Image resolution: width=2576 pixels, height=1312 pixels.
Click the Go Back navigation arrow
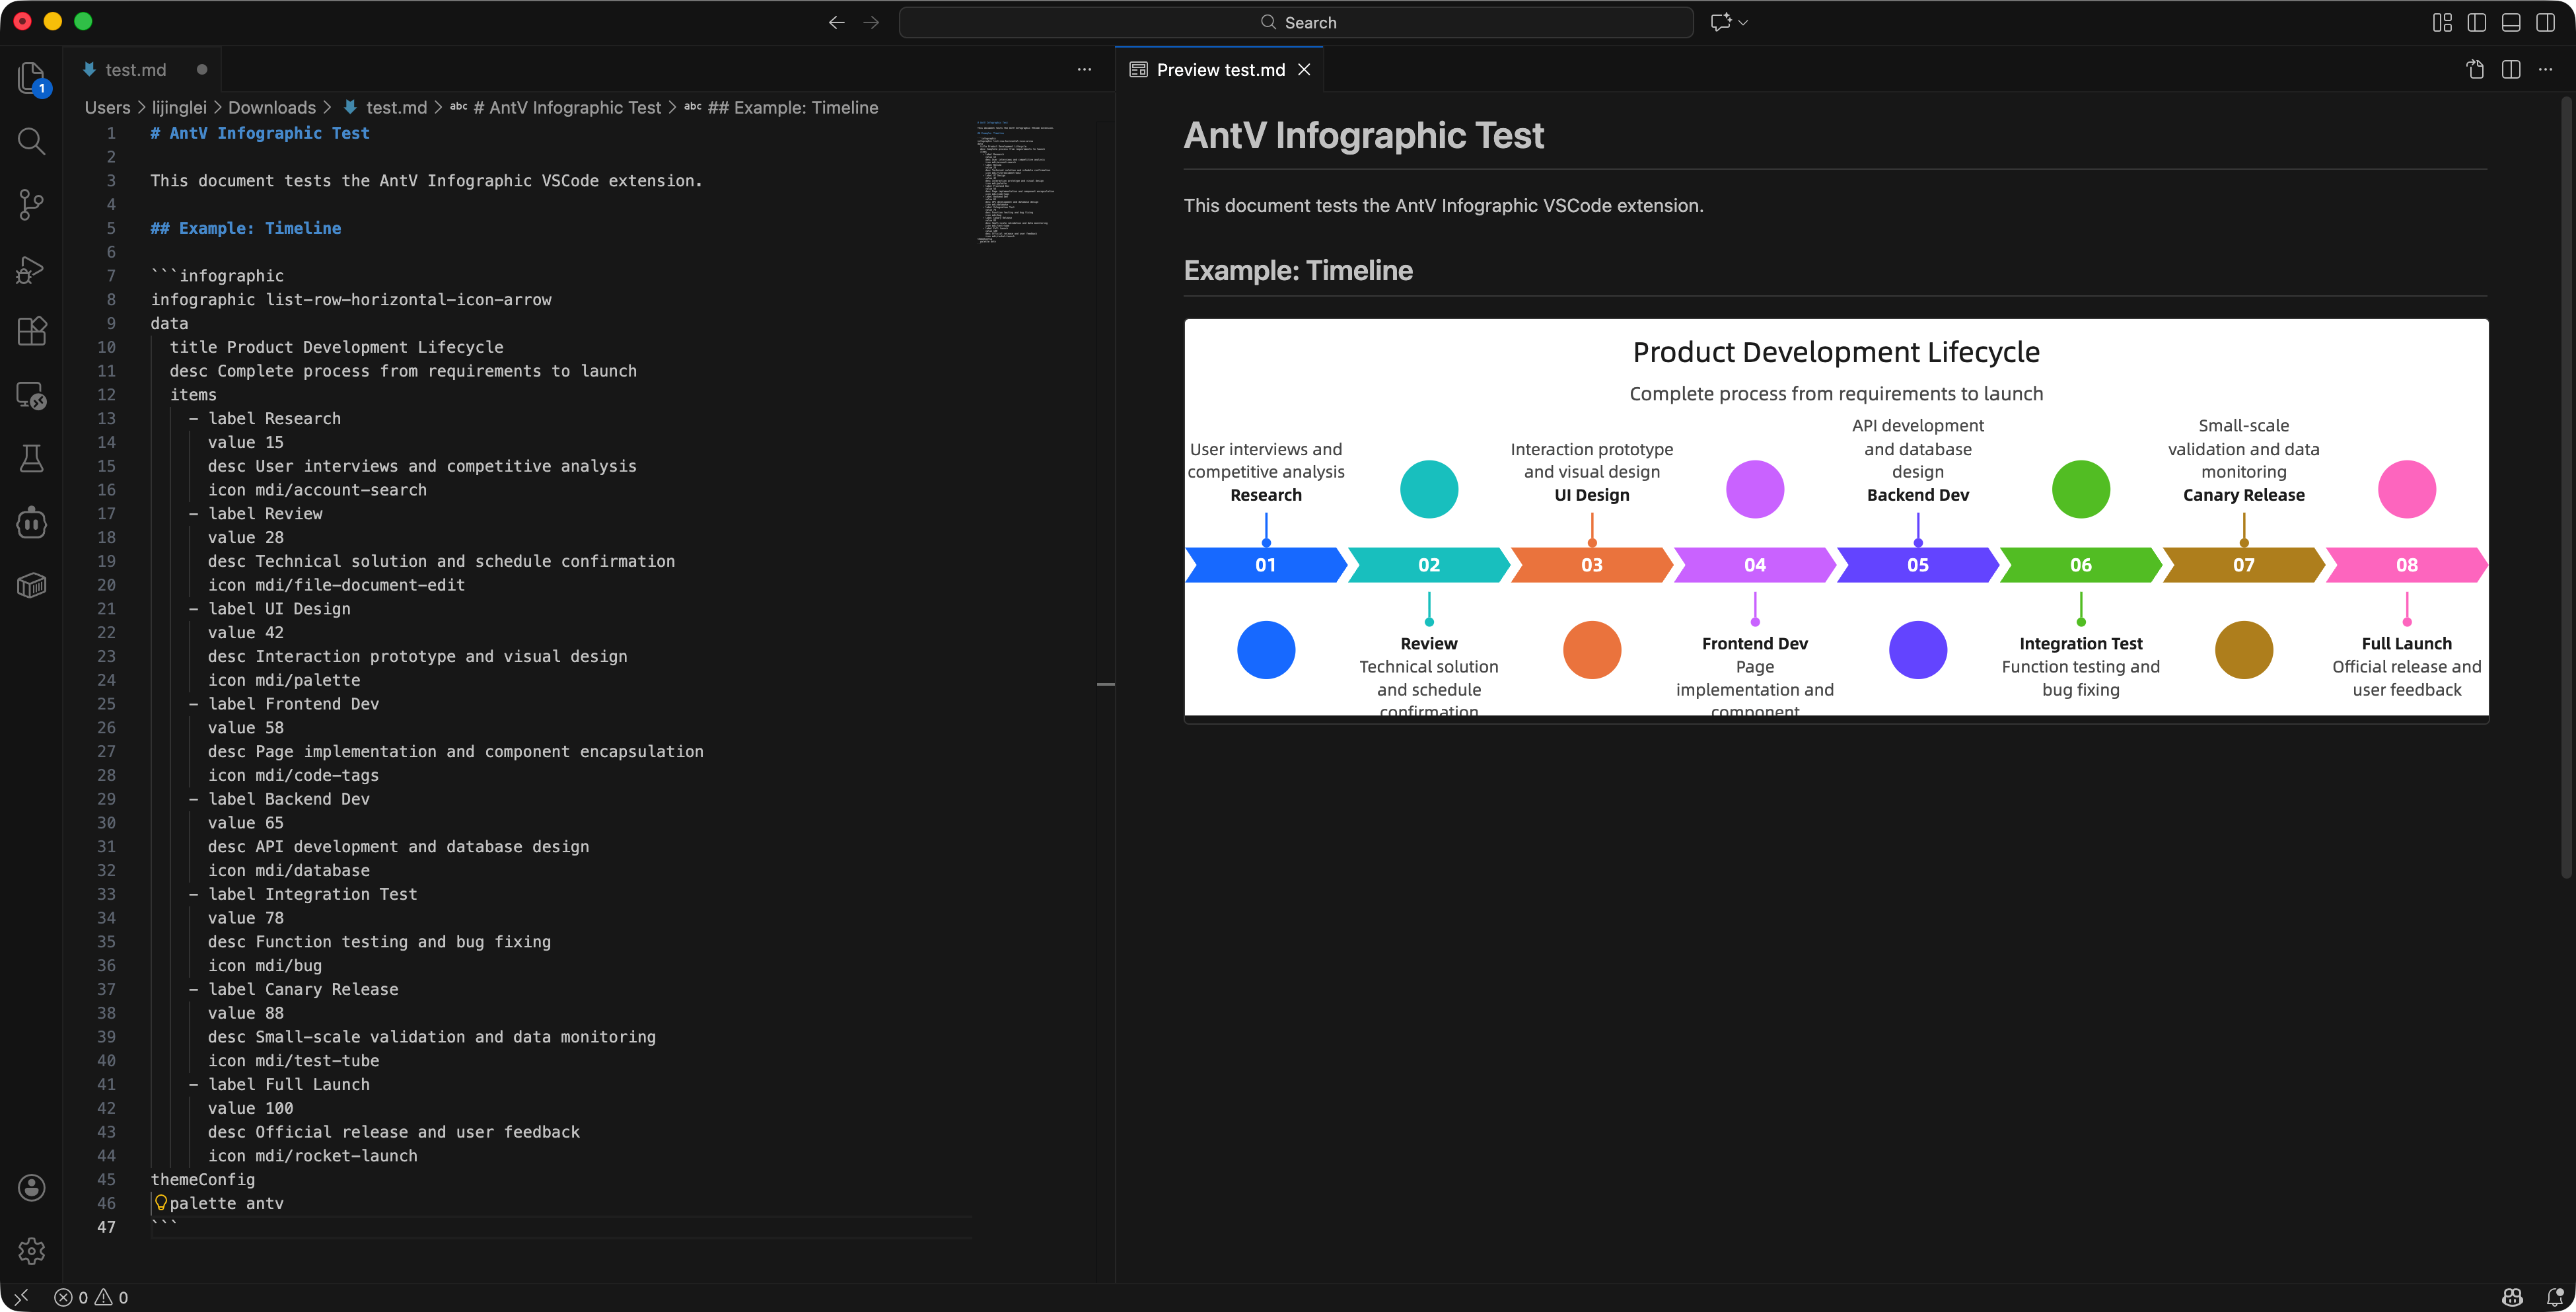(x=836, y=22)
